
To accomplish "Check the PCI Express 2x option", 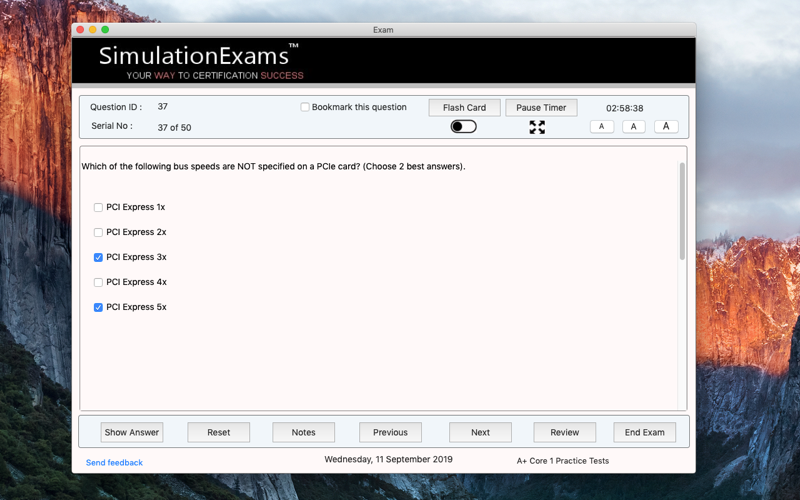I will [98, 232].
